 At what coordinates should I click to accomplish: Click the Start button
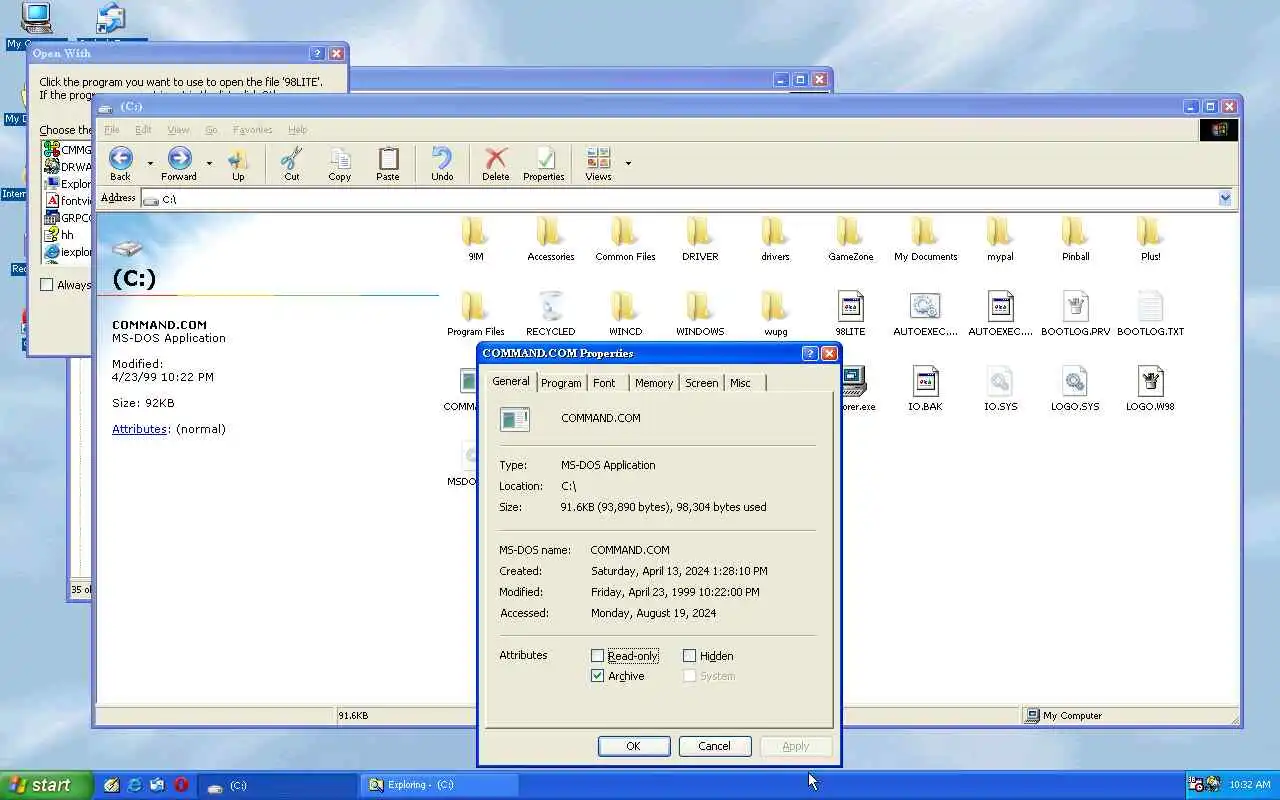[46, 785]
